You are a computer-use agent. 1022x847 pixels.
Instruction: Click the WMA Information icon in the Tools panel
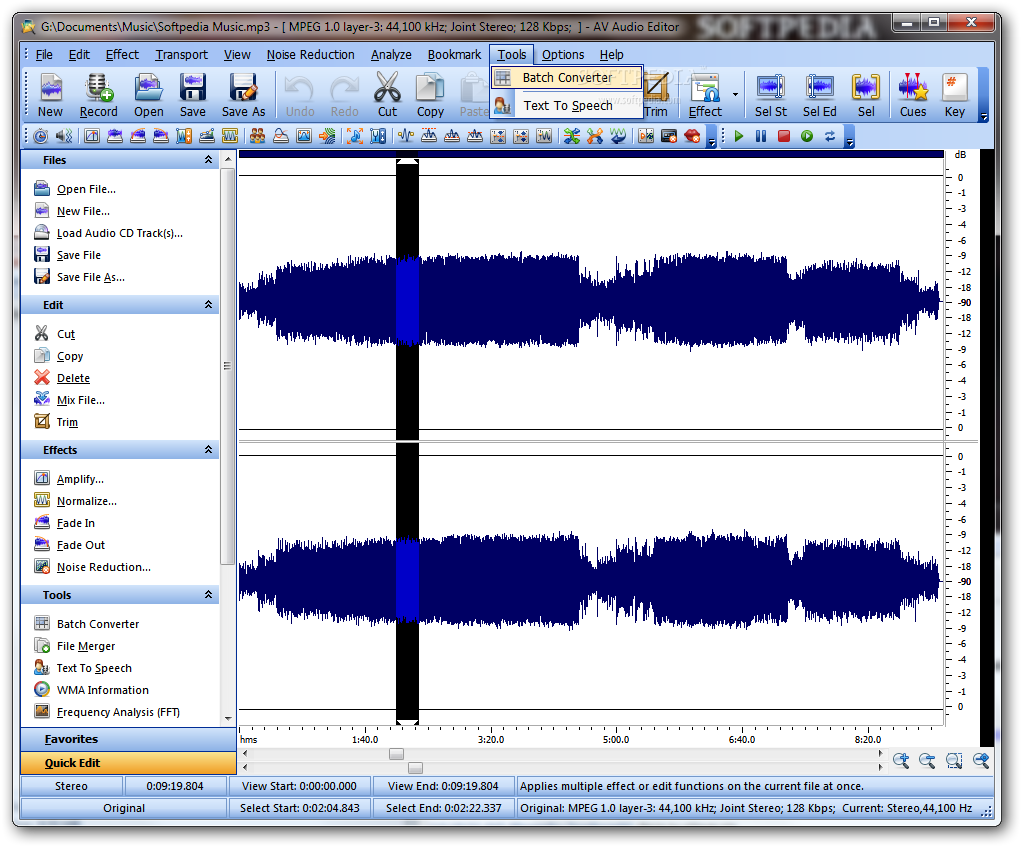pyautogui.click(x=42, y=689)
